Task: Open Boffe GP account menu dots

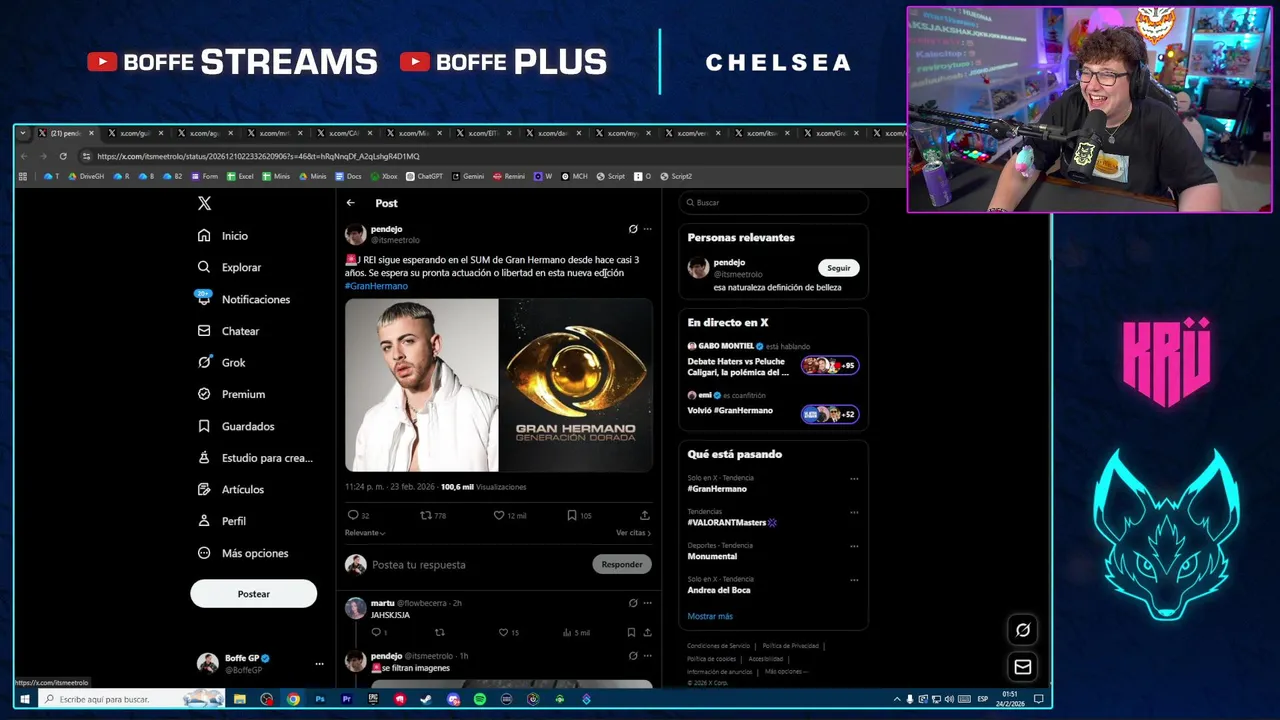Action: pos(319,664)
